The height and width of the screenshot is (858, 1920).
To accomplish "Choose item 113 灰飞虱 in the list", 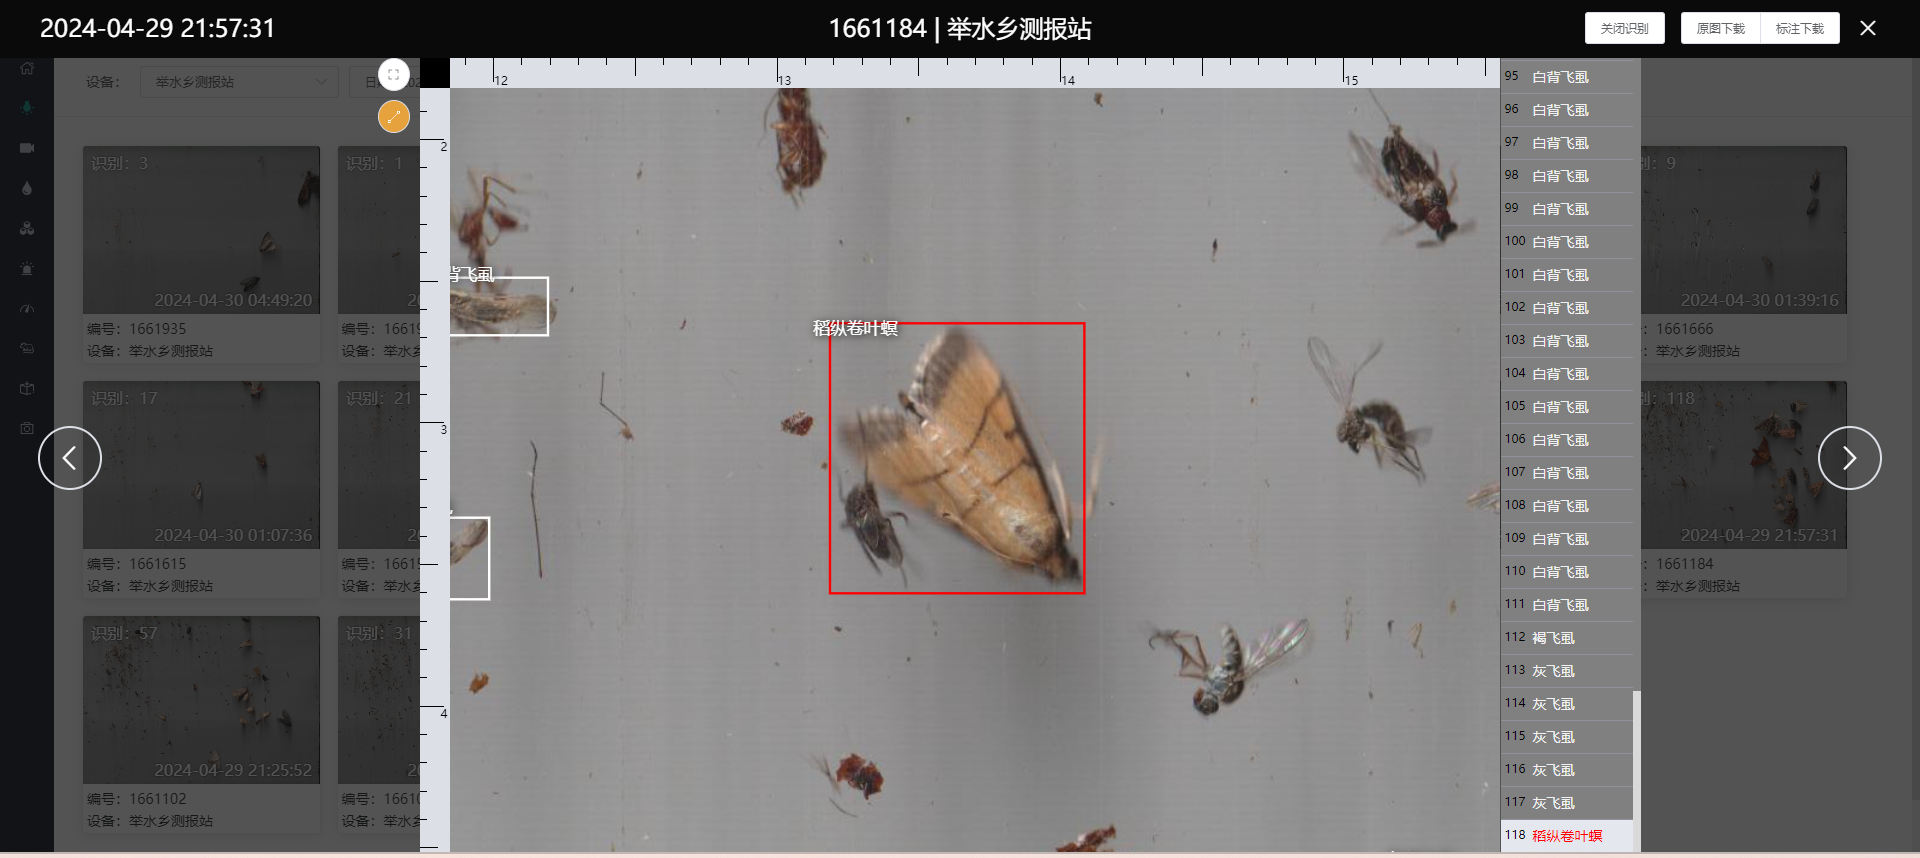I will coord(1552,671).
